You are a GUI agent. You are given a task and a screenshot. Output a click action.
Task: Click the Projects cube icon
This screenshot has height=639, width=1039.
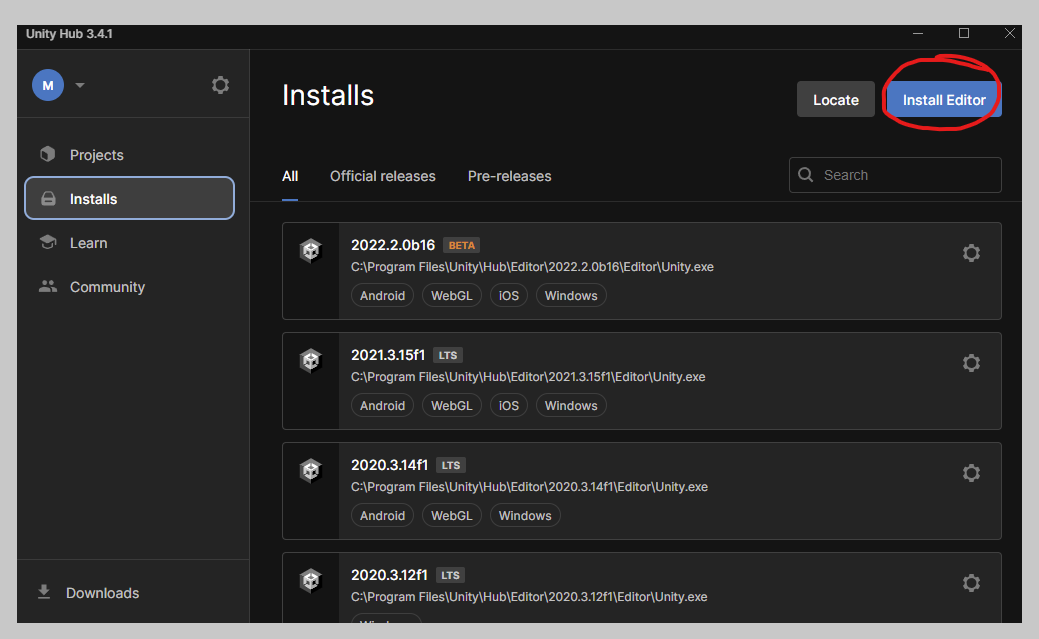[48, 154]
